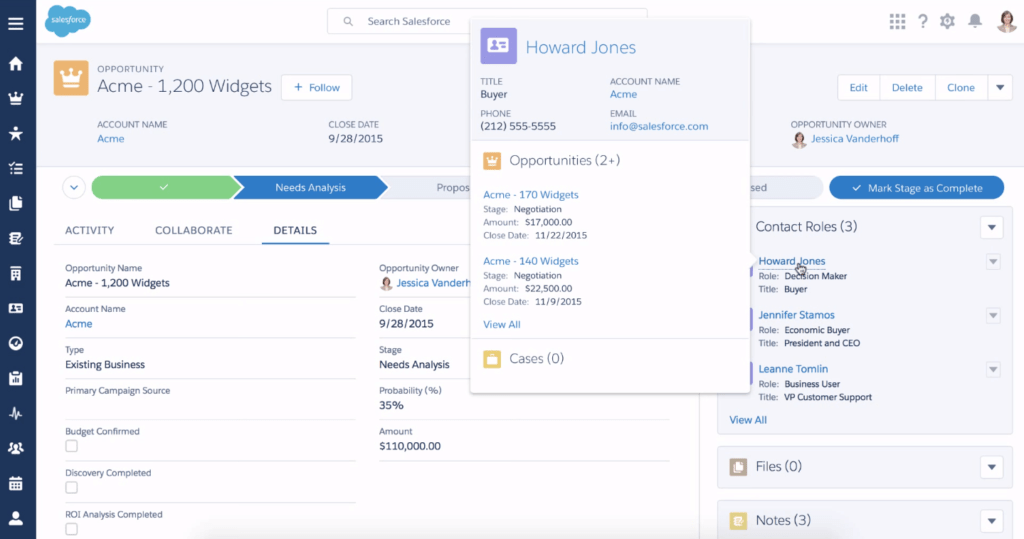
Task: Open Howard Jones row dropdown arrow
Action: click(x=993, y=262)
